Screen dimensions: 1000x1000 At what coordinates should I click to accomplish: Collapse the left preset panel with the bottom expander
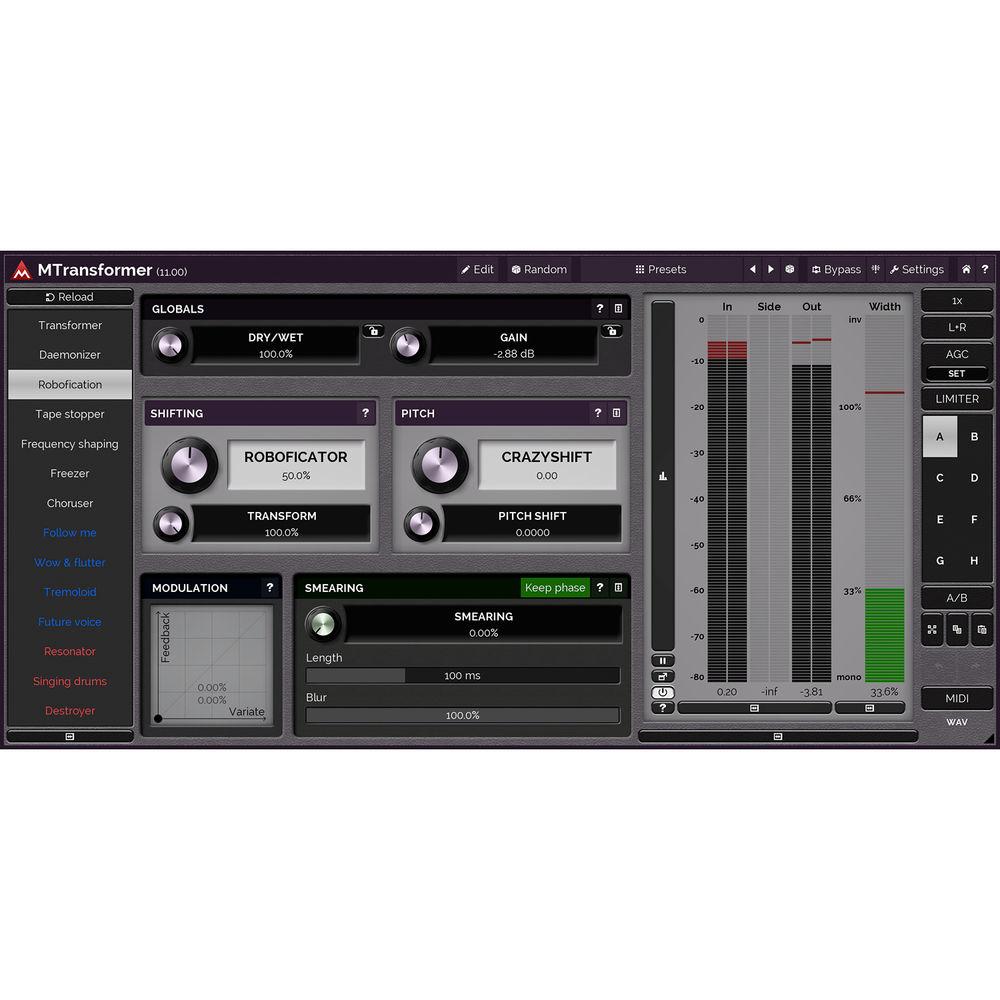(69, 735)
